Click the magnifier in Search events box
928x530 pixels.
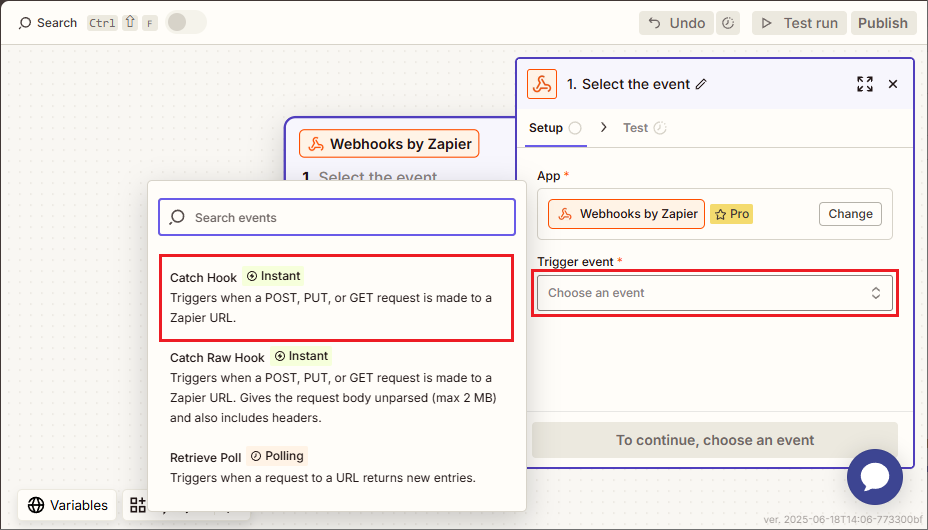(x=177, y=217)
